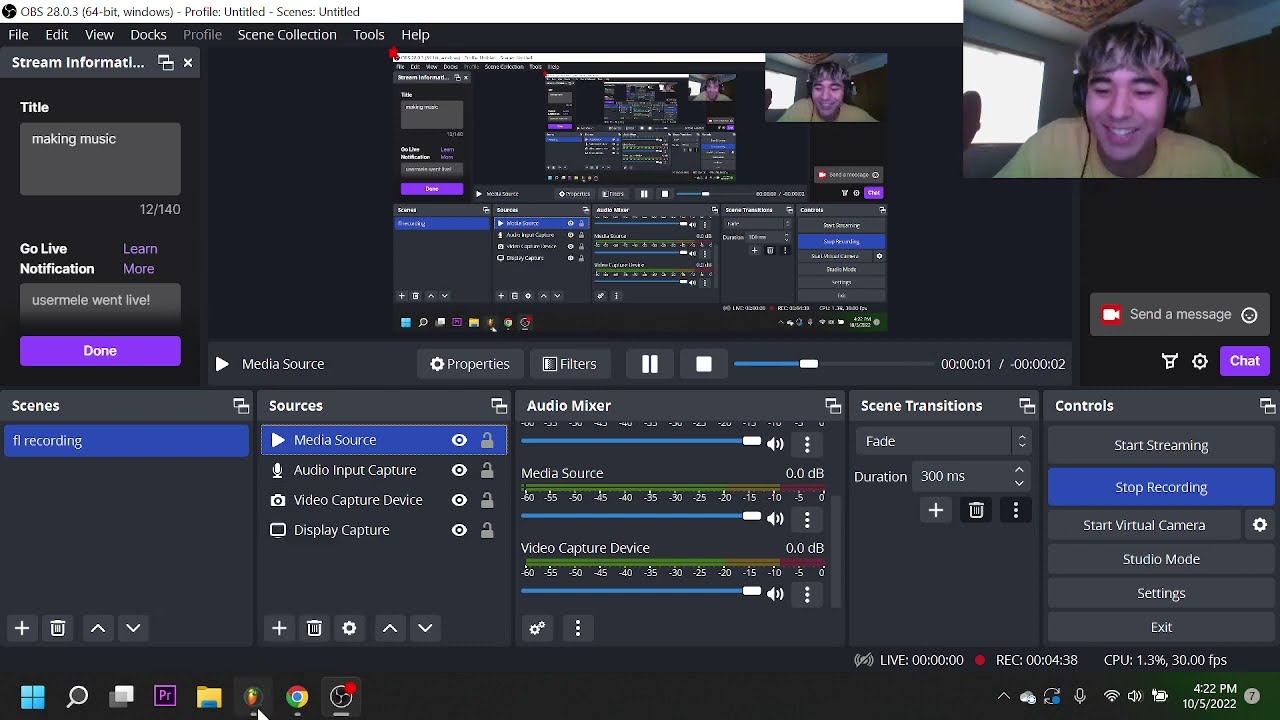Viewport: 1280px width, 720px height.
Task: Close the Stream Information dock
Action: point(187,63)
